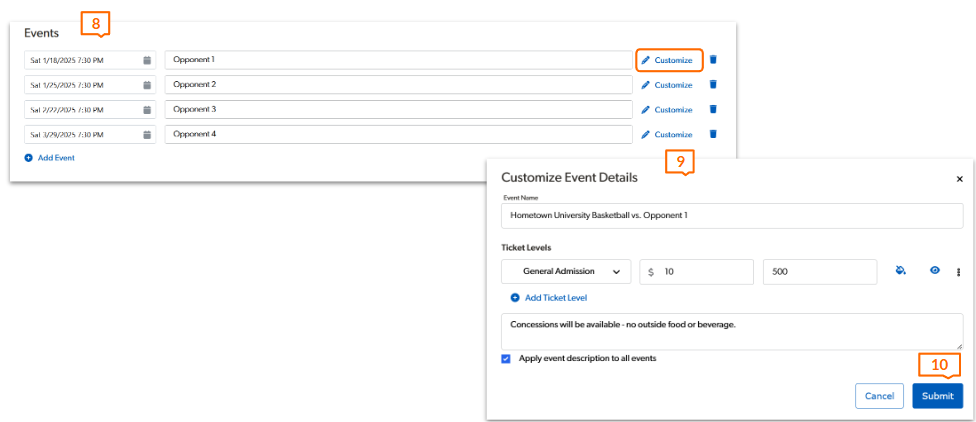This screenshot has width=976, height=422.
Task: Open ticket level more options menu
Action: click(958, 271)
